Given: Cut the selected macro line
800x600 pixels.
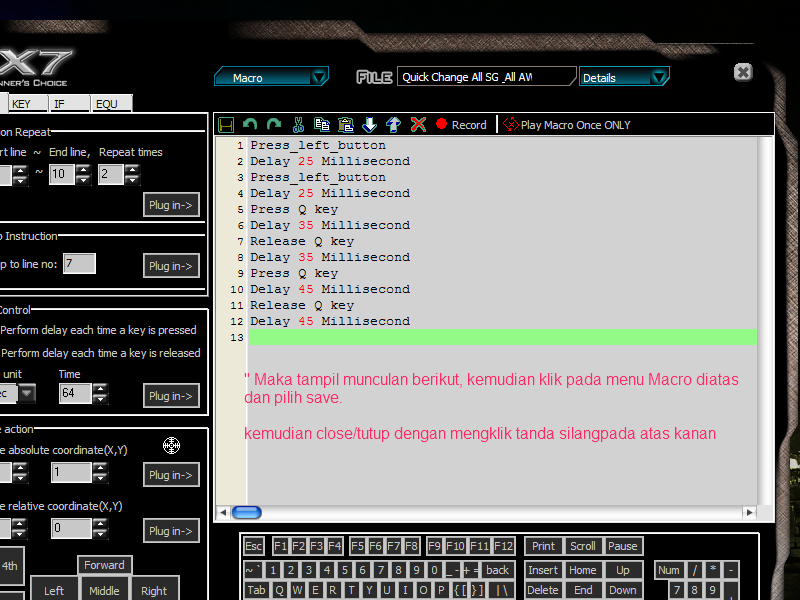Looking at the screenshot, I should [298, 124].
